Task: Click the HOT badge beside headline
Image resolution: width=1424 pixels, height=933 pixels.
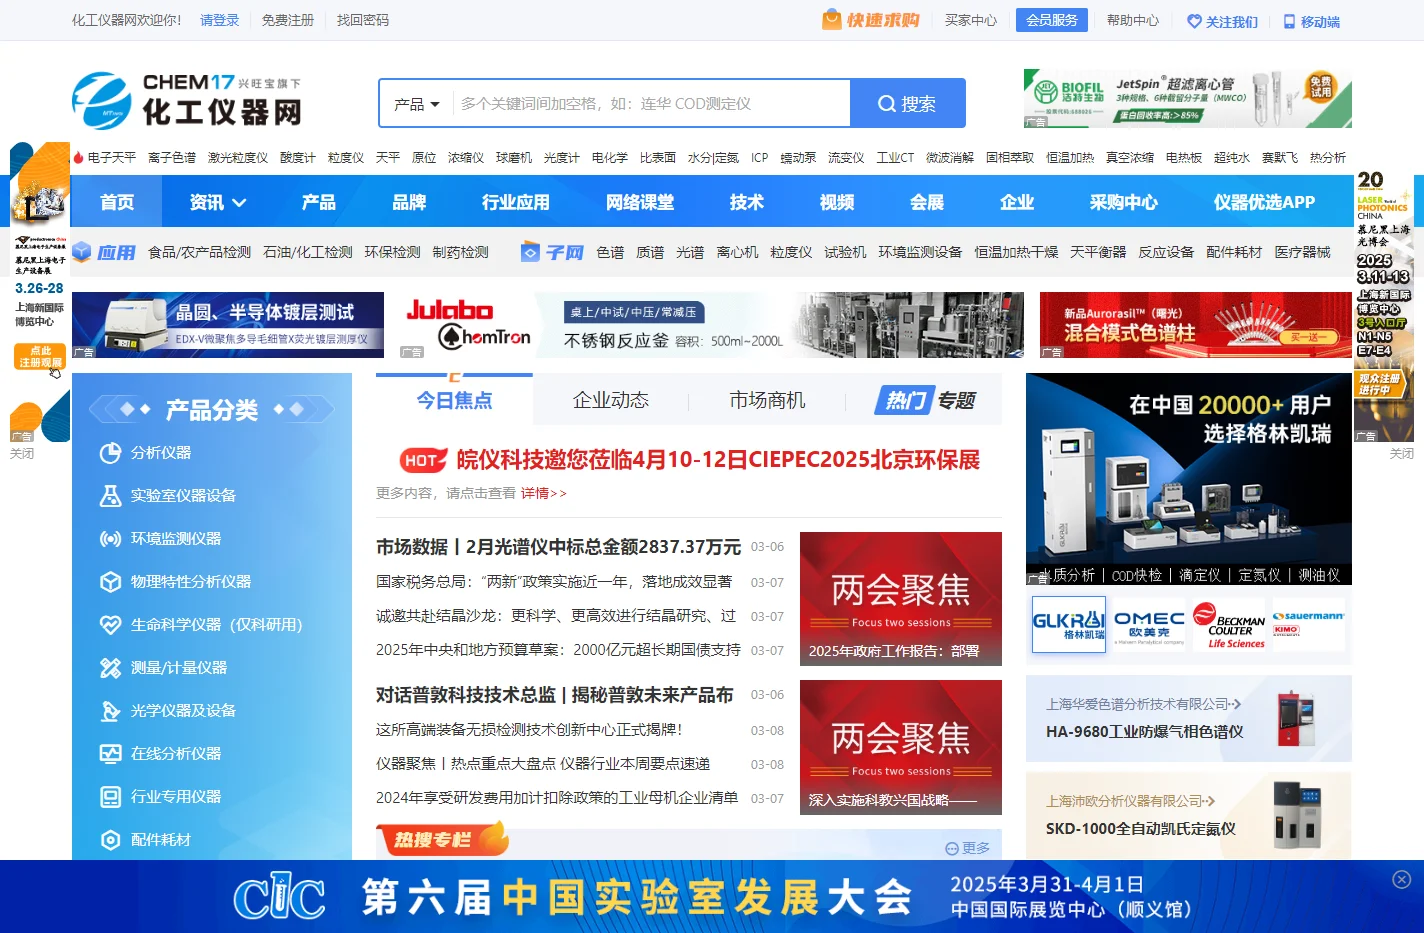Action: 422,460
